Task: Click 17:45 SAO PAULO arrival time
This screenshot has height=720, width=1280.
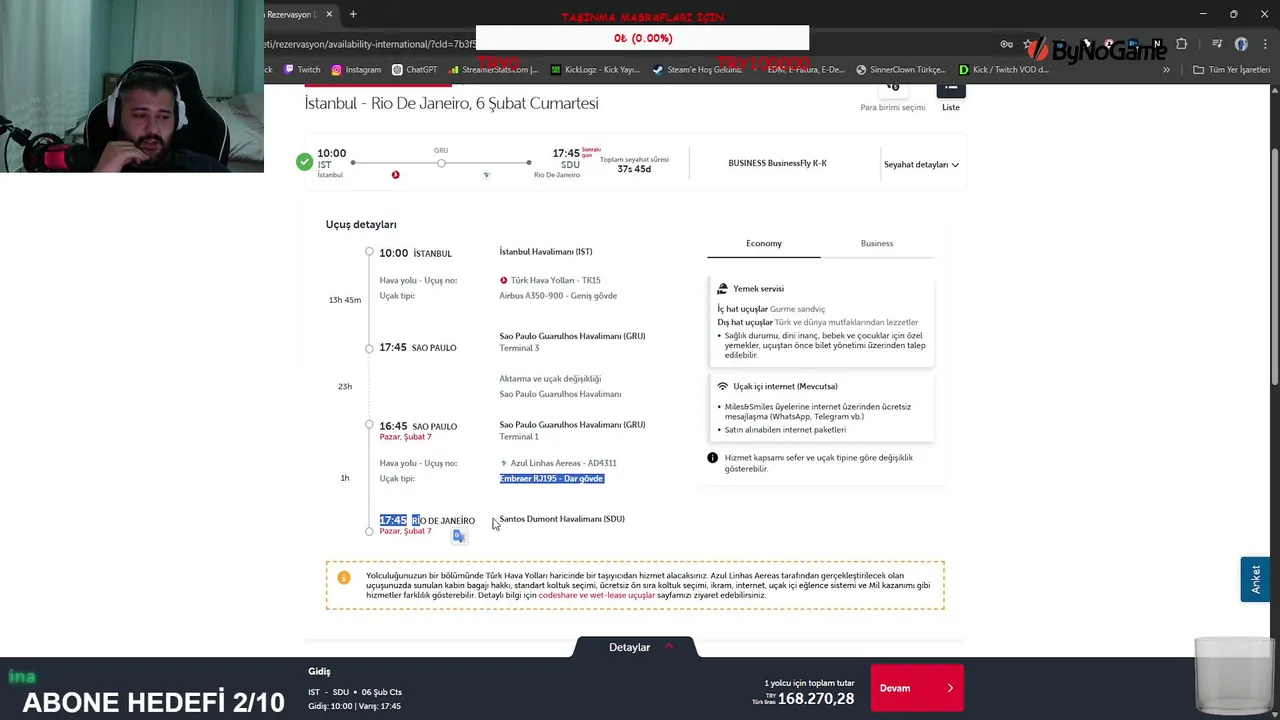Action: click(x=417, y=347)
